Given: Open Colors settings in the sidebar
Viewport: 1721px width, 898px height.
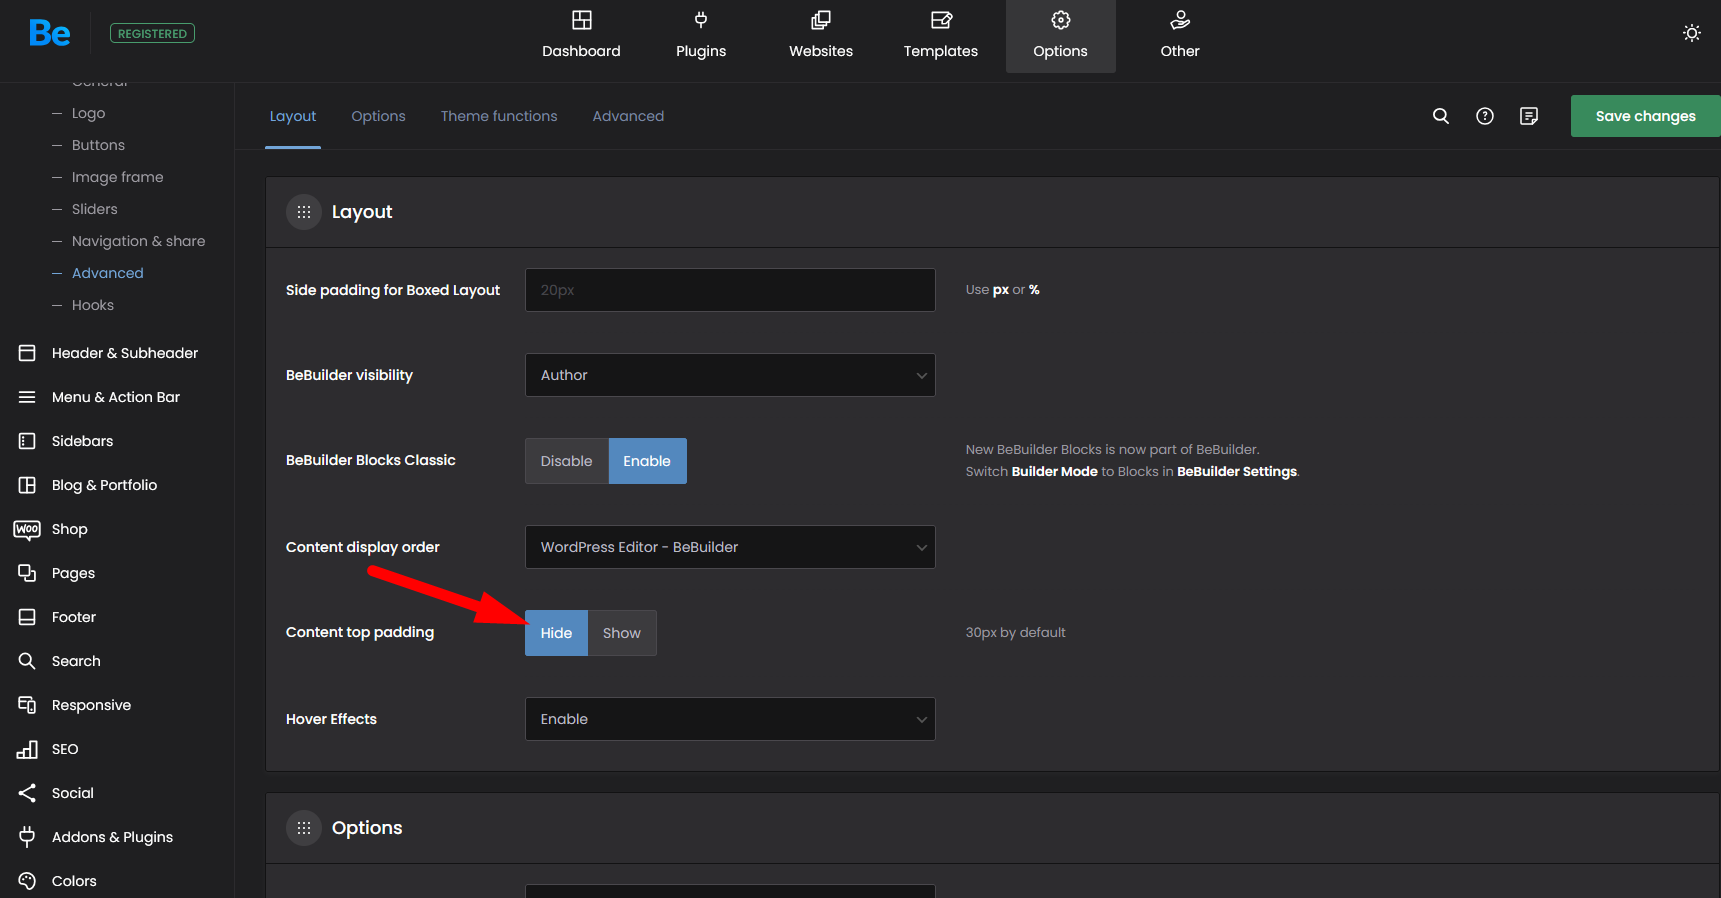Looking at the screenshot, I should tap(74, 881).
